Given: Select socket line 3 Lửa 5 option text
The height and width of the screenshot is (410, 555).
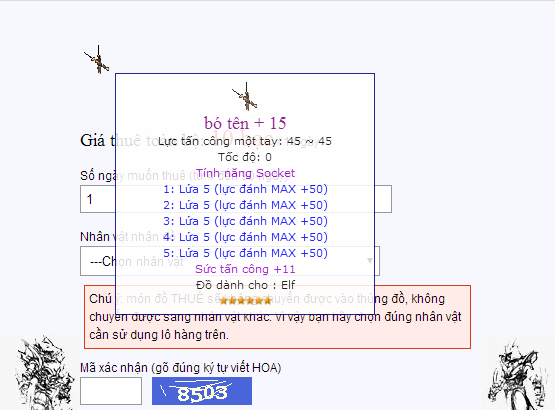Looking at the screenshot, I should [x=245, y=221].
